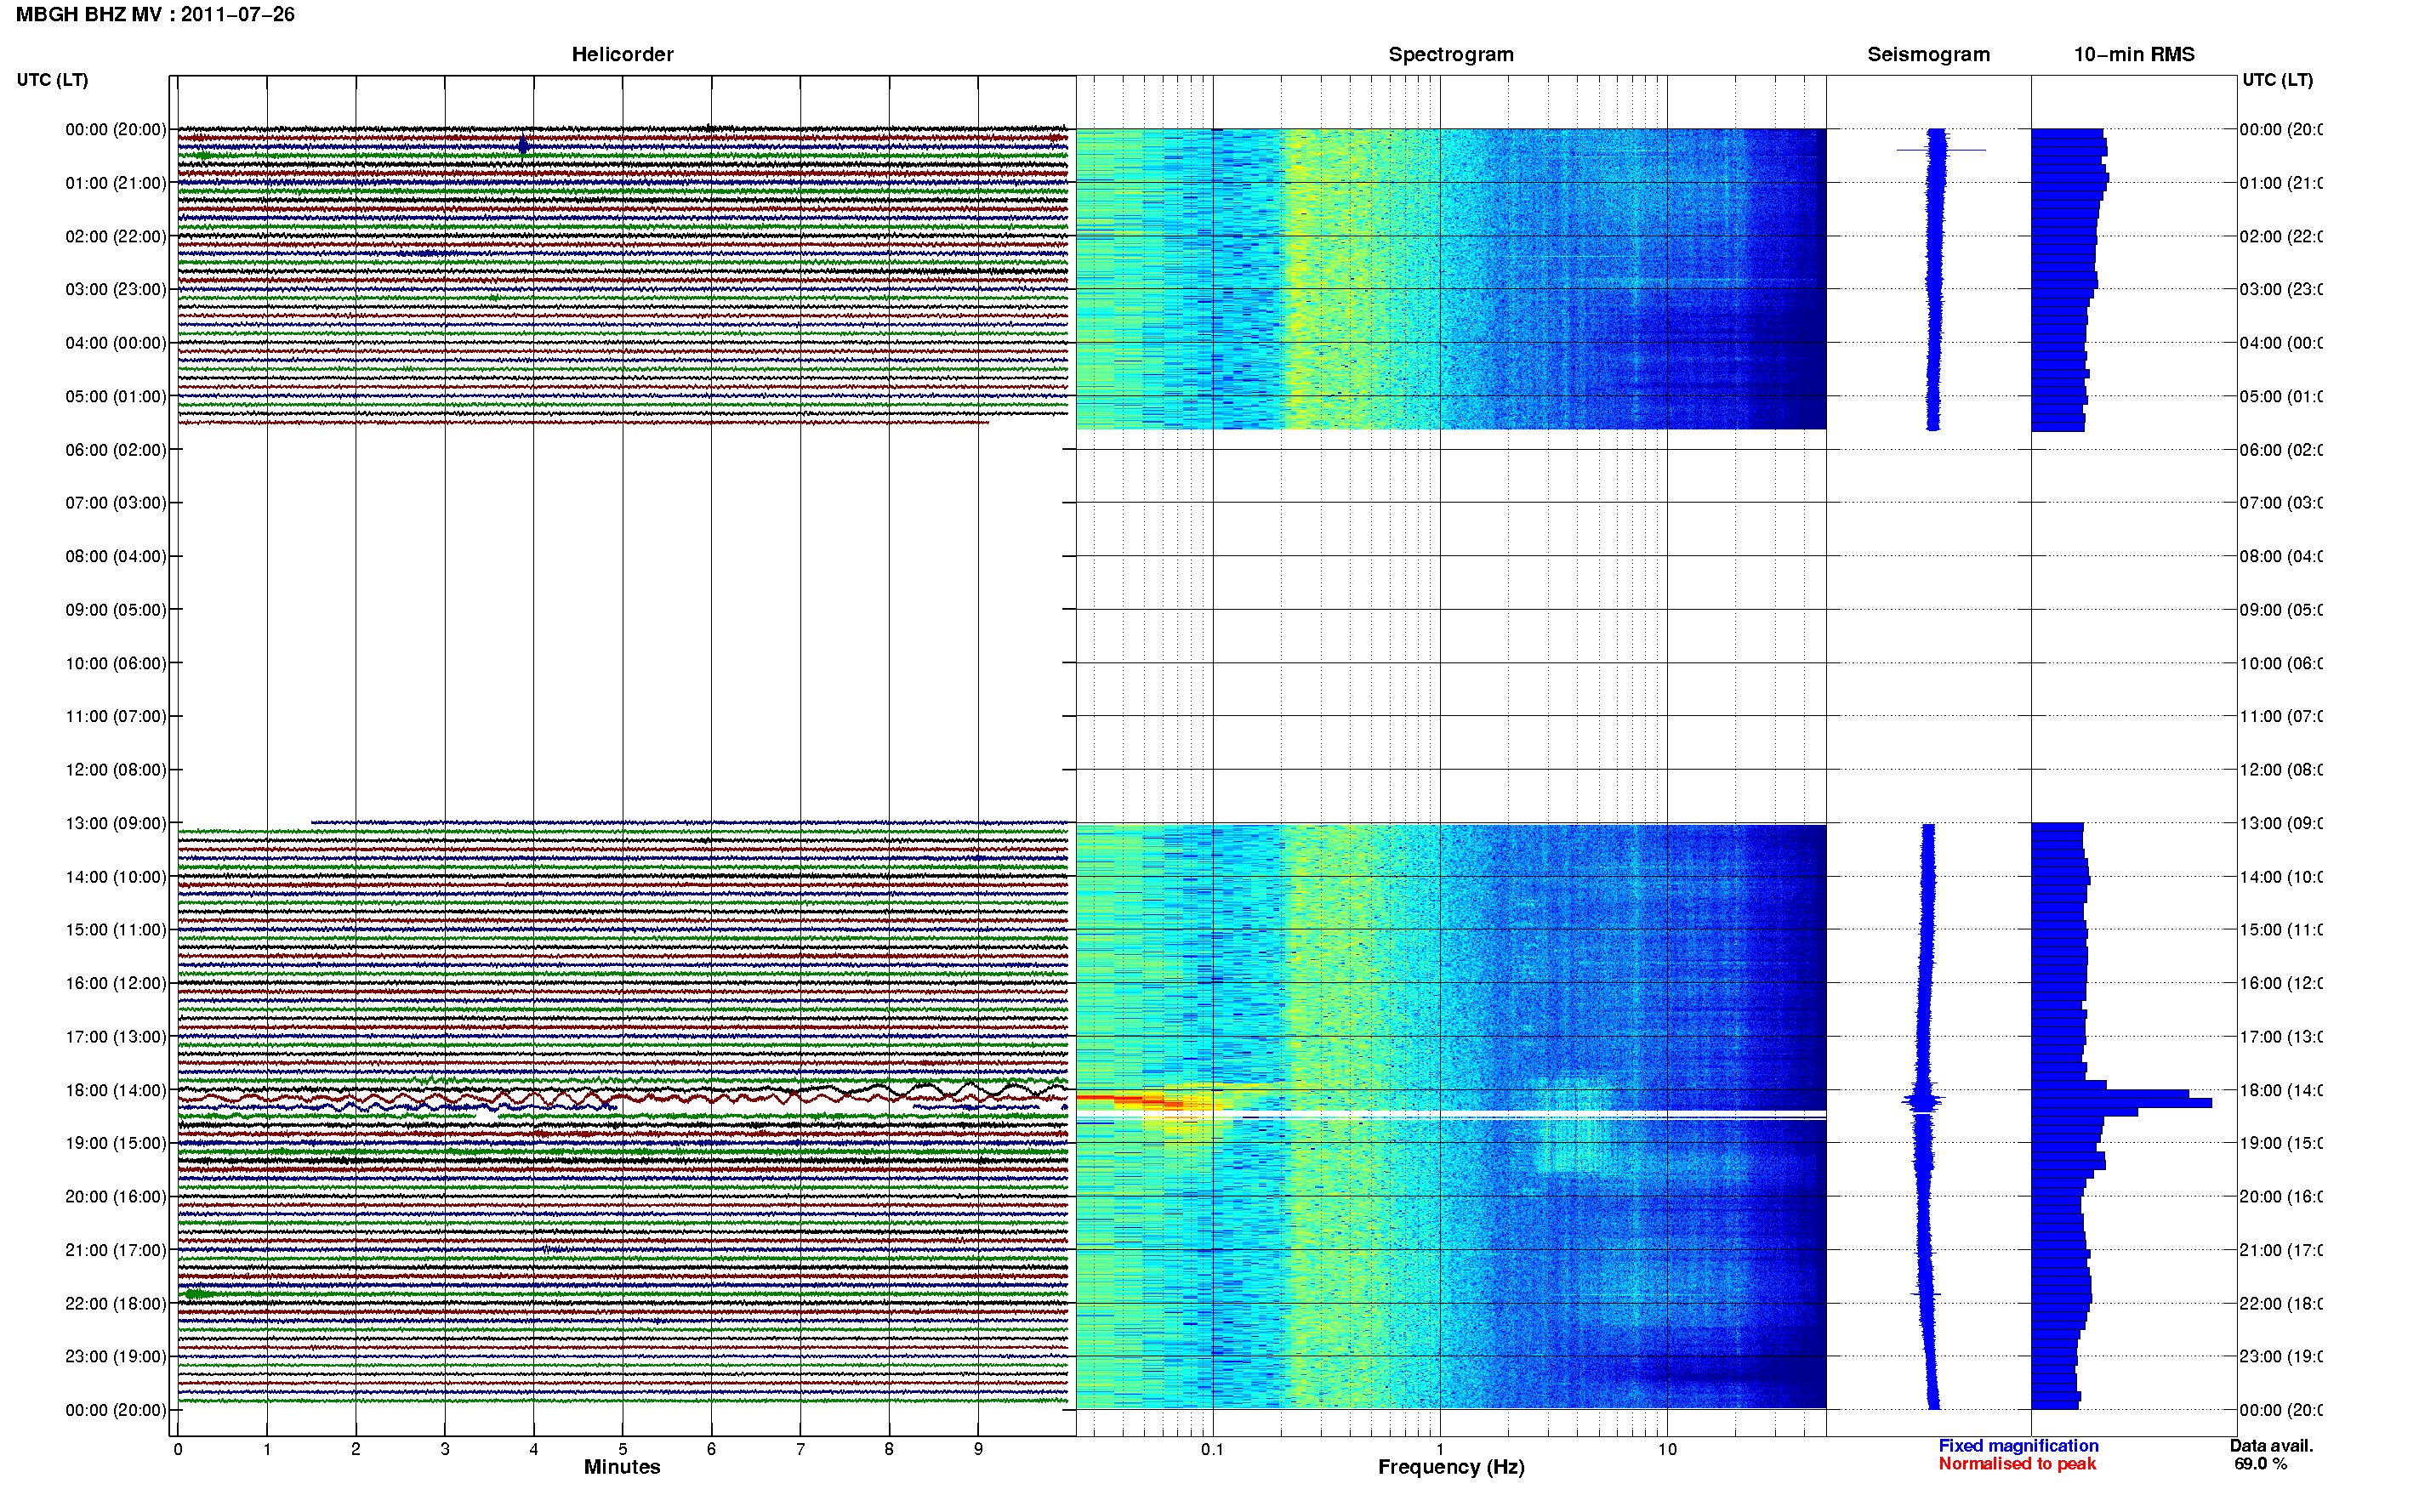Click the left 15:00 (11:00) time label

116,929
